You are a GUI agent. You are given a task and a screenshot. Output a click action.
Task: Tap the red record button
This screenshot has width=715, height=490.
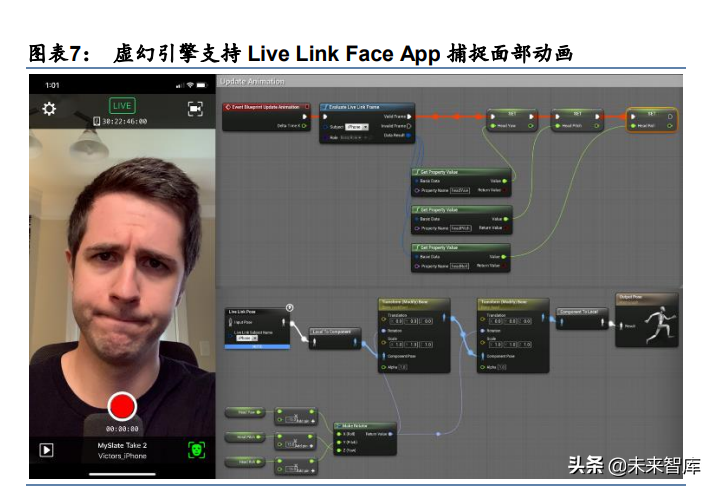click(122, 406)
